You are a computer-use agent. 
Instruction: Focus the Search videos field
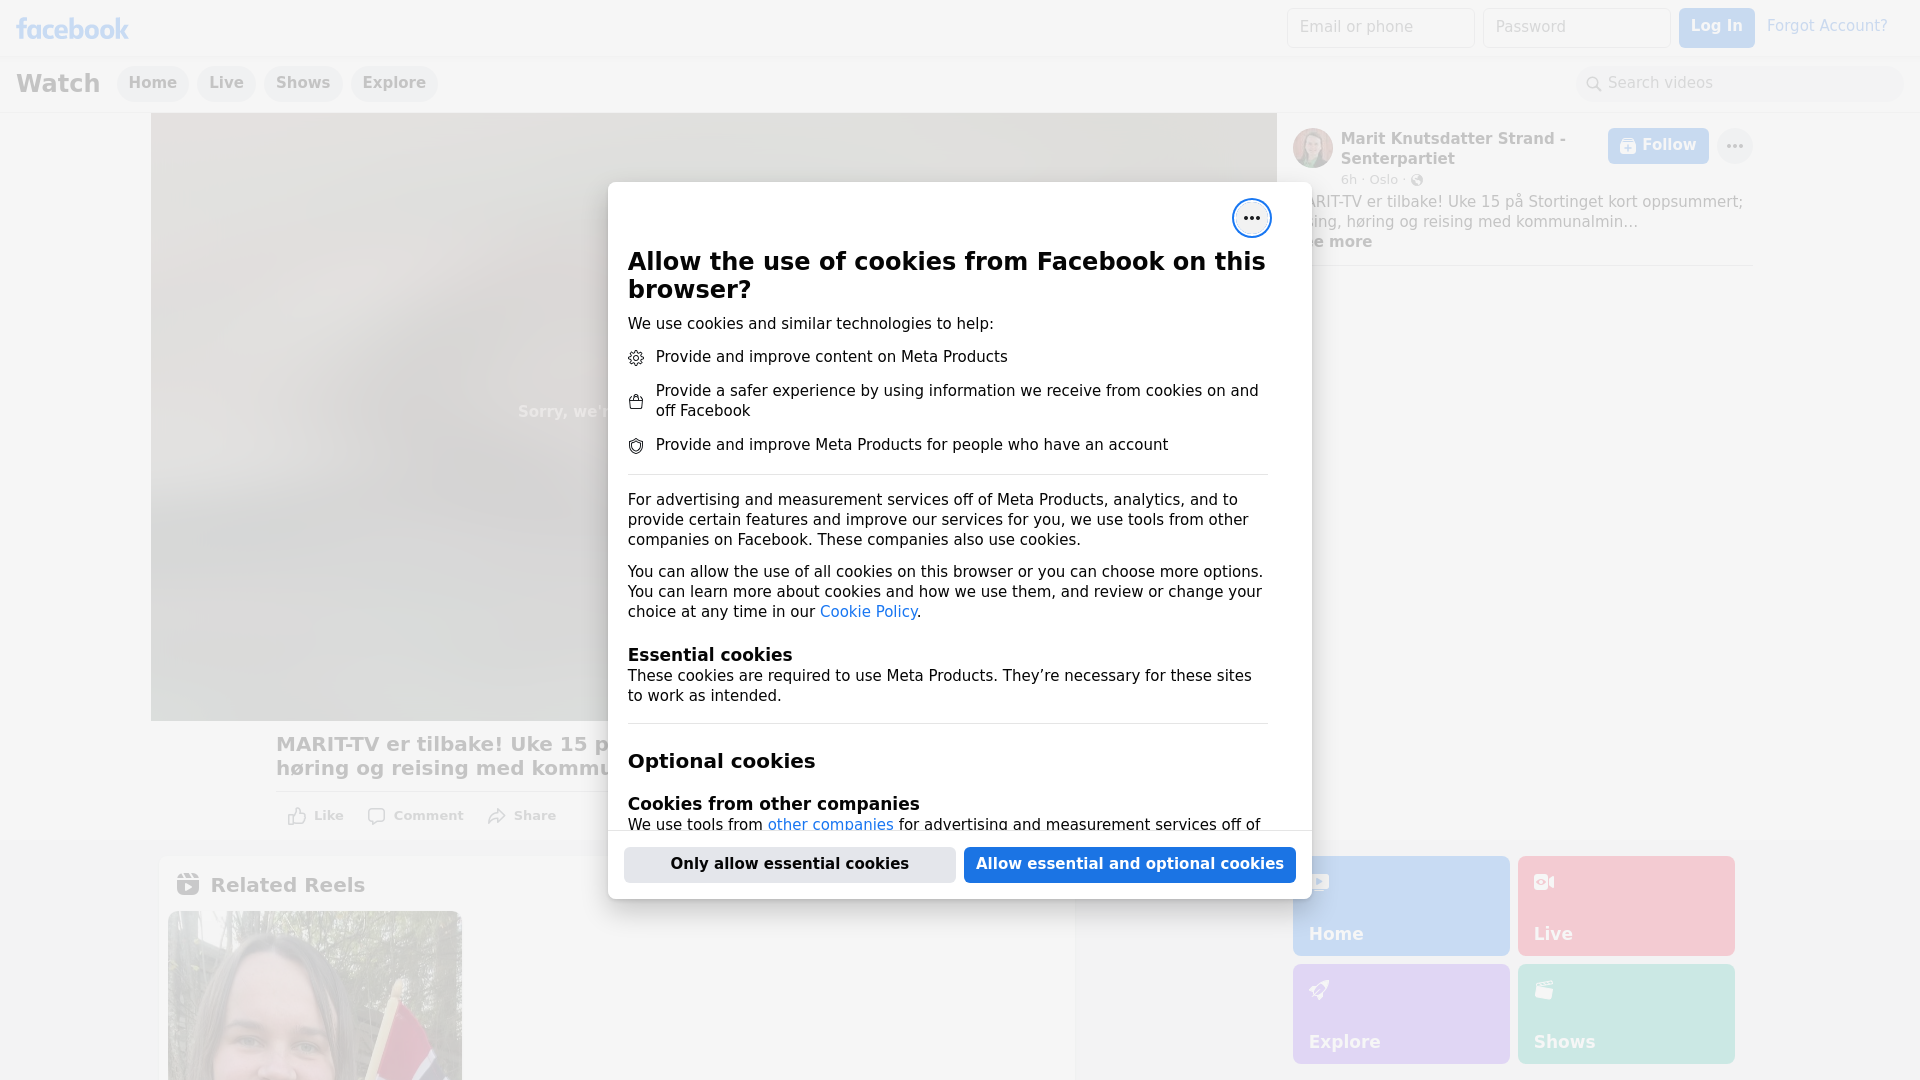coord(1739,84)
